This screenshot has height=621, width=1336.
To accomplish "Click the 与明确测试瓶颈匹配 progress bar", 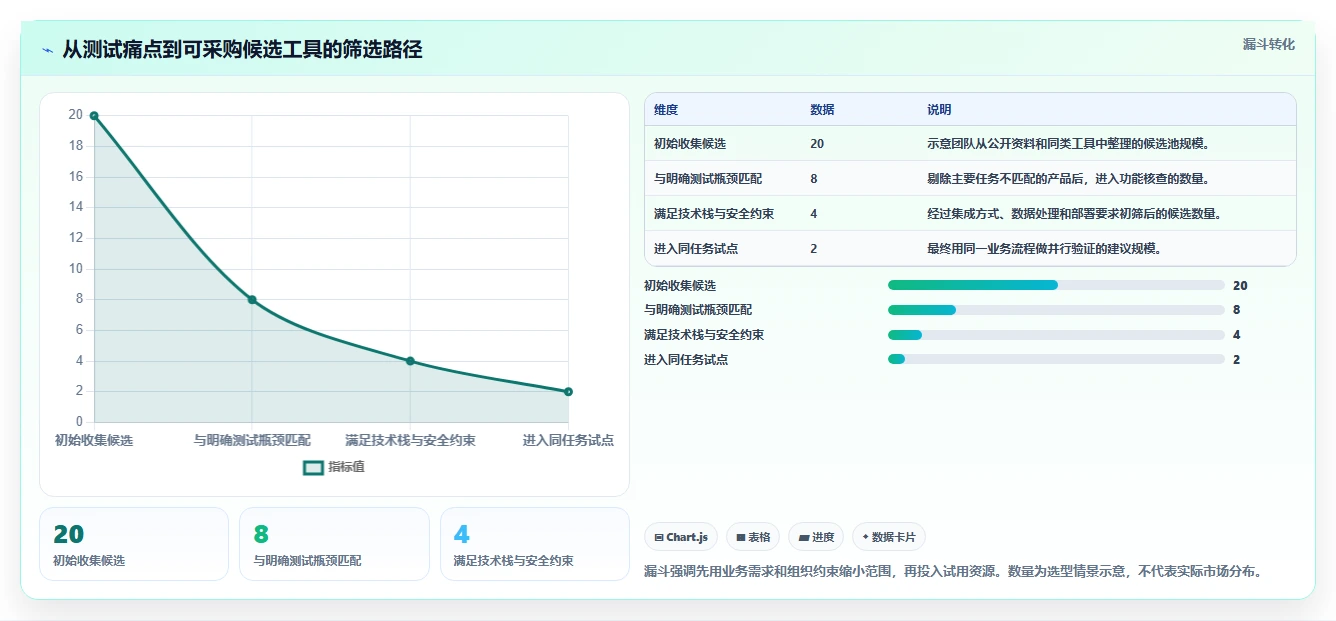I will point(1056,310).
